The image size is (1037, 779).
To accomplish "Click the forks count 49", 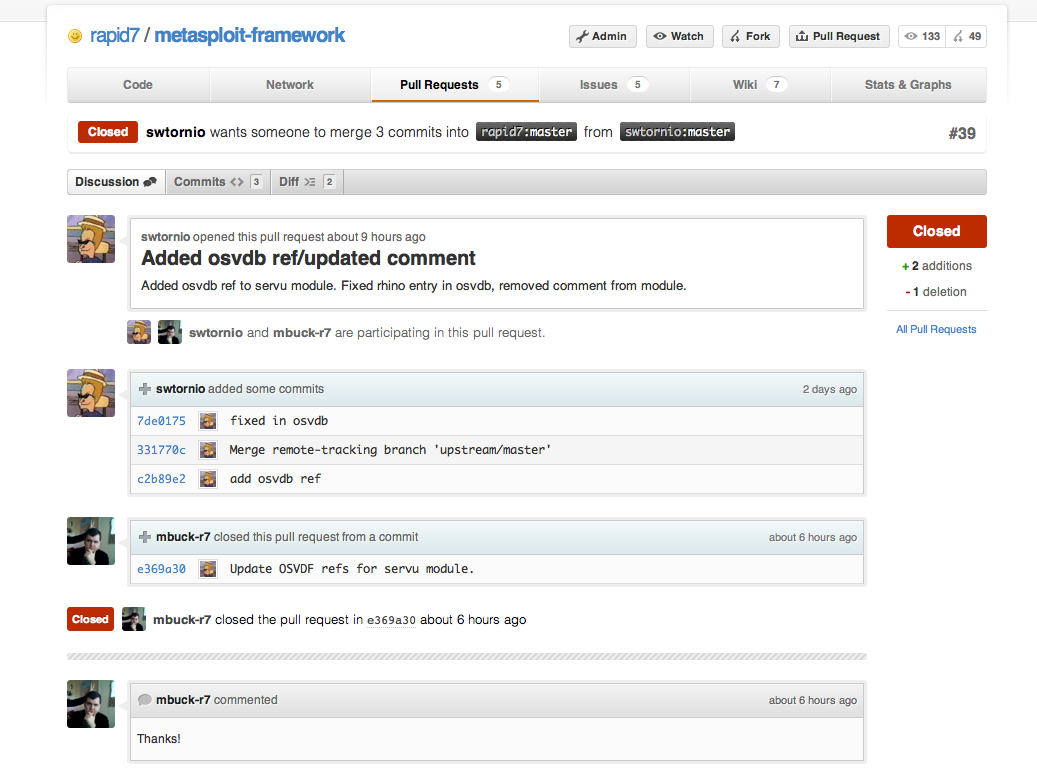I will pyautogui.click(x=967, y=36).
